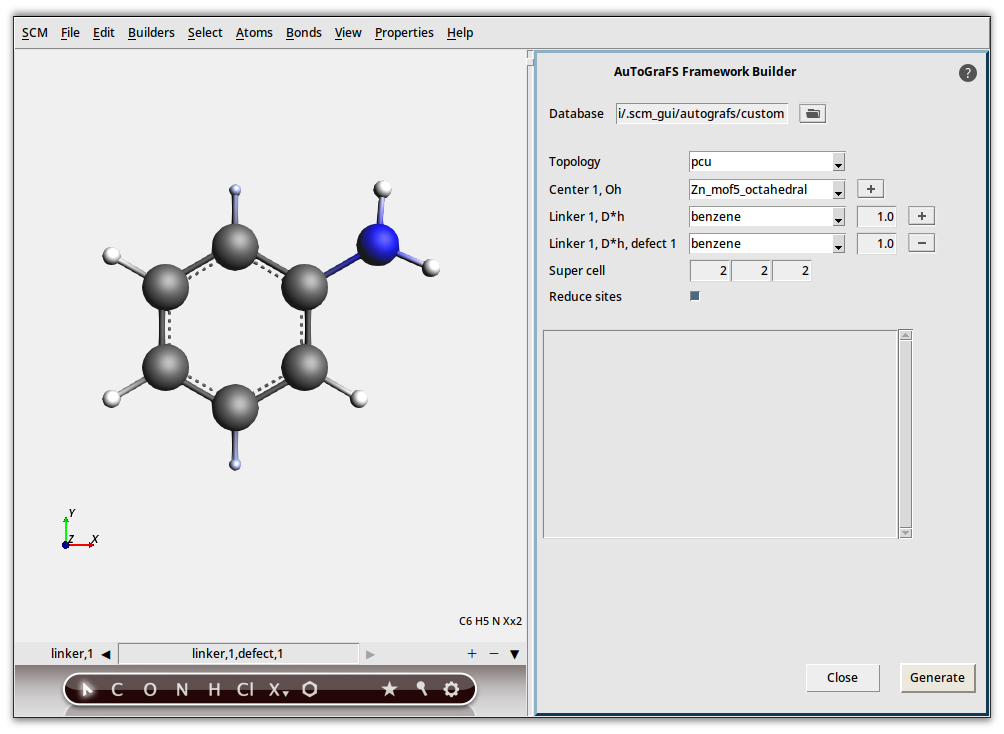Browse the Database with the folder icon

[x=812, y=113]
